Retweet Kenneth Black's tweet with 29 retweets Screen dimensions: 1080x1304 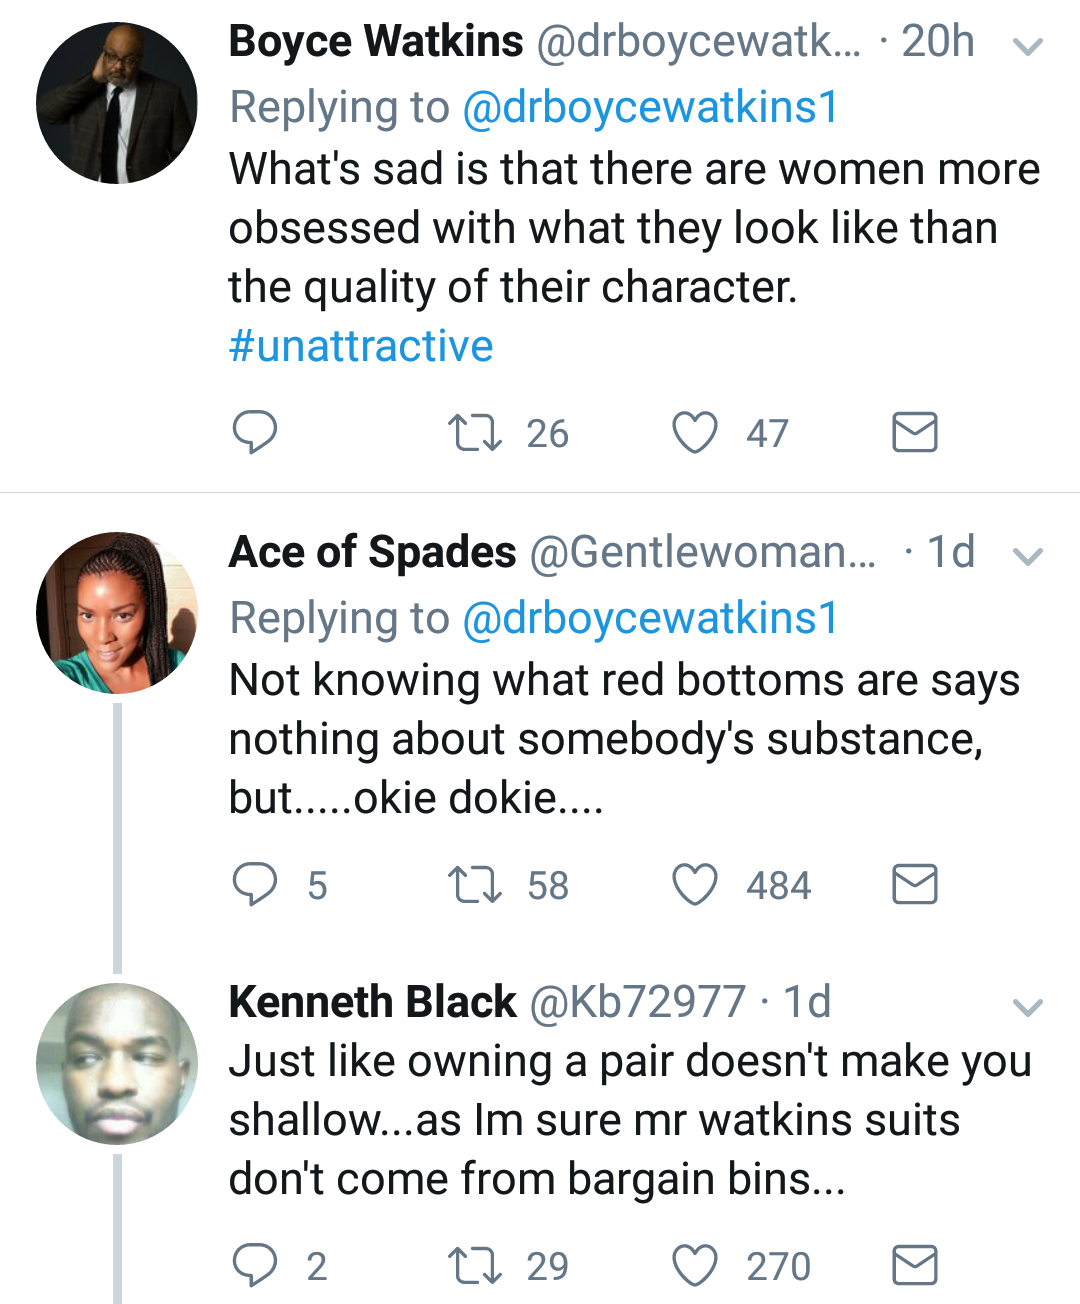(x=475, y=1266)
